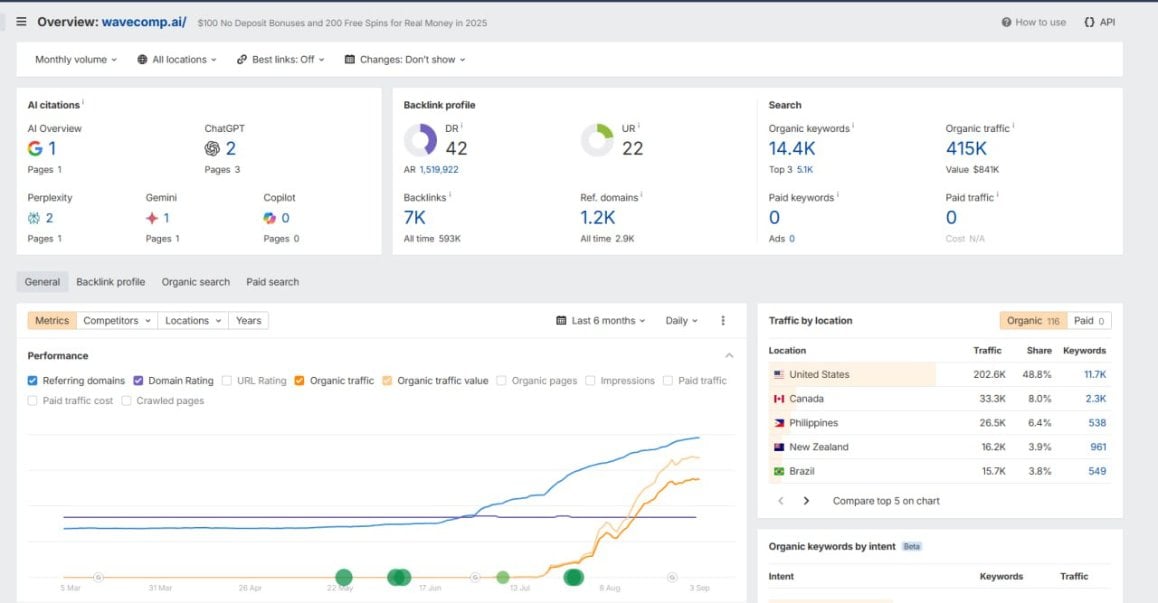1158x603 pixels.
Task: Collapse the Performance section chevron
Action: click(x=730, y=356)
